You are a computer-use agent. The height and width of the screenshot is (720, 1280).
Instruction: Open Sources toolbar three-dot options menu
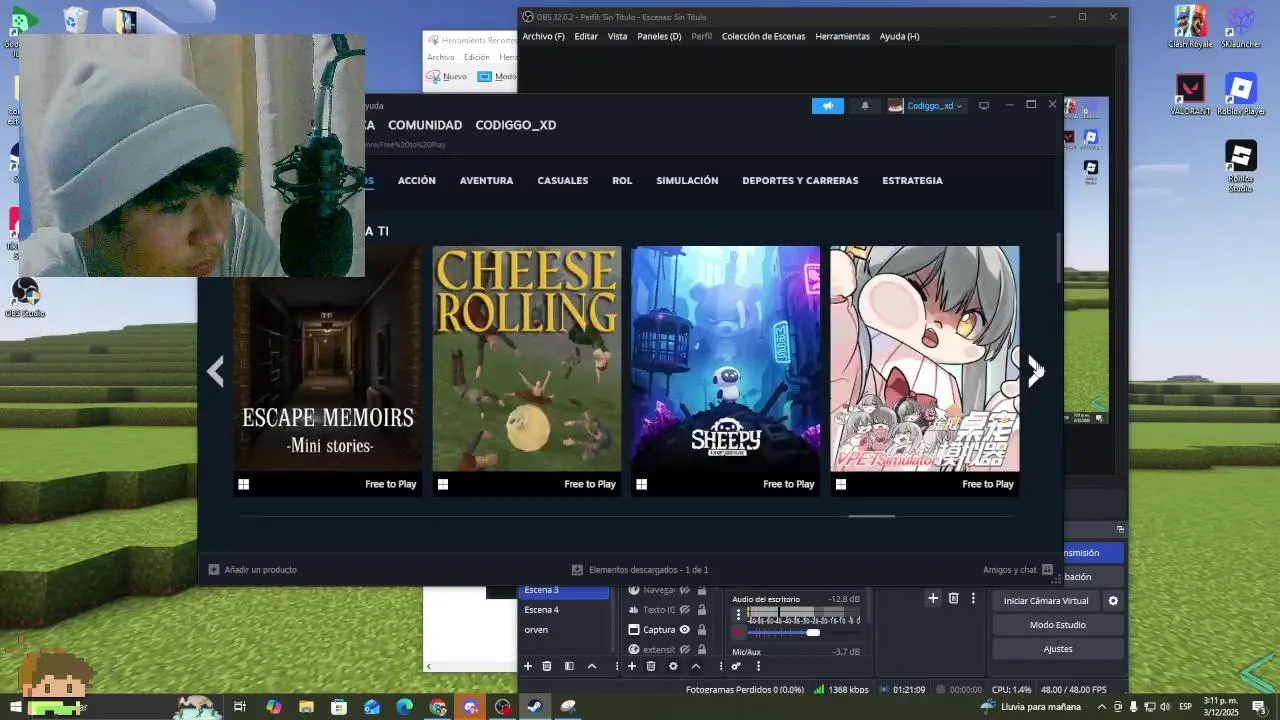[718, 666]
